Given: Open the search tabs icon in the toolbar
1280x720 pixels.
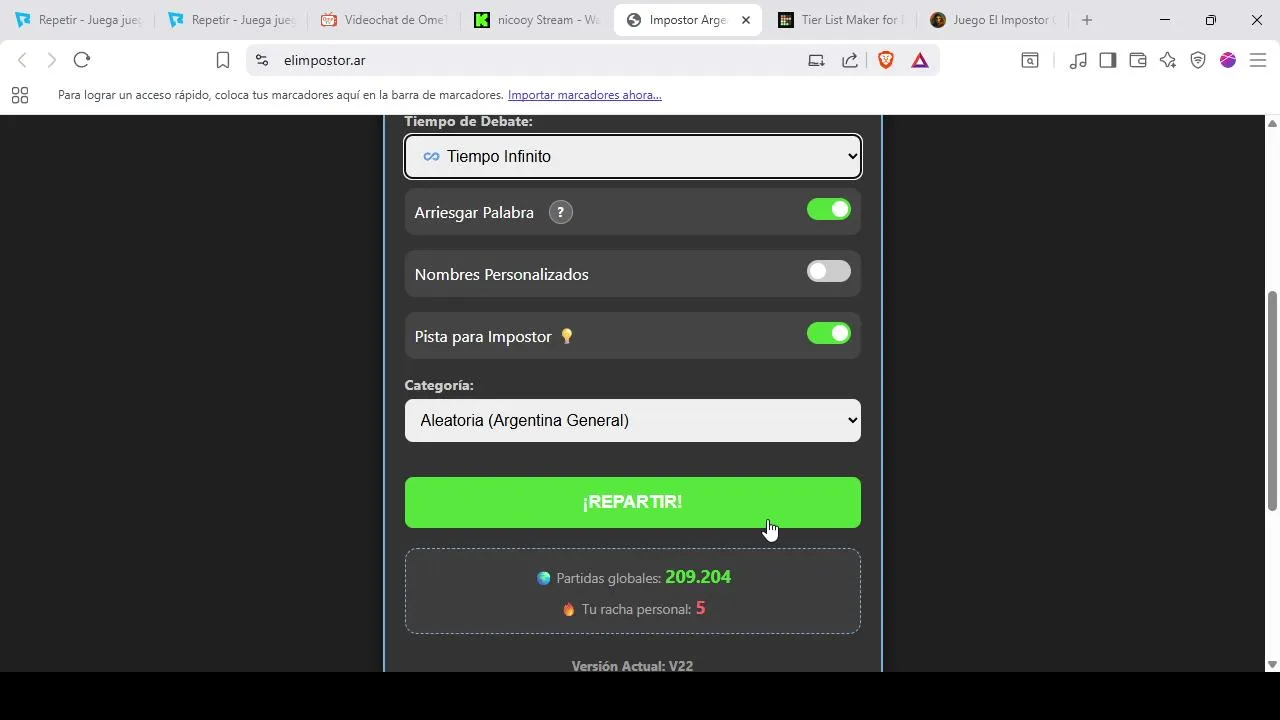Looking at the screenshot, I should (x=1029, y=60).
